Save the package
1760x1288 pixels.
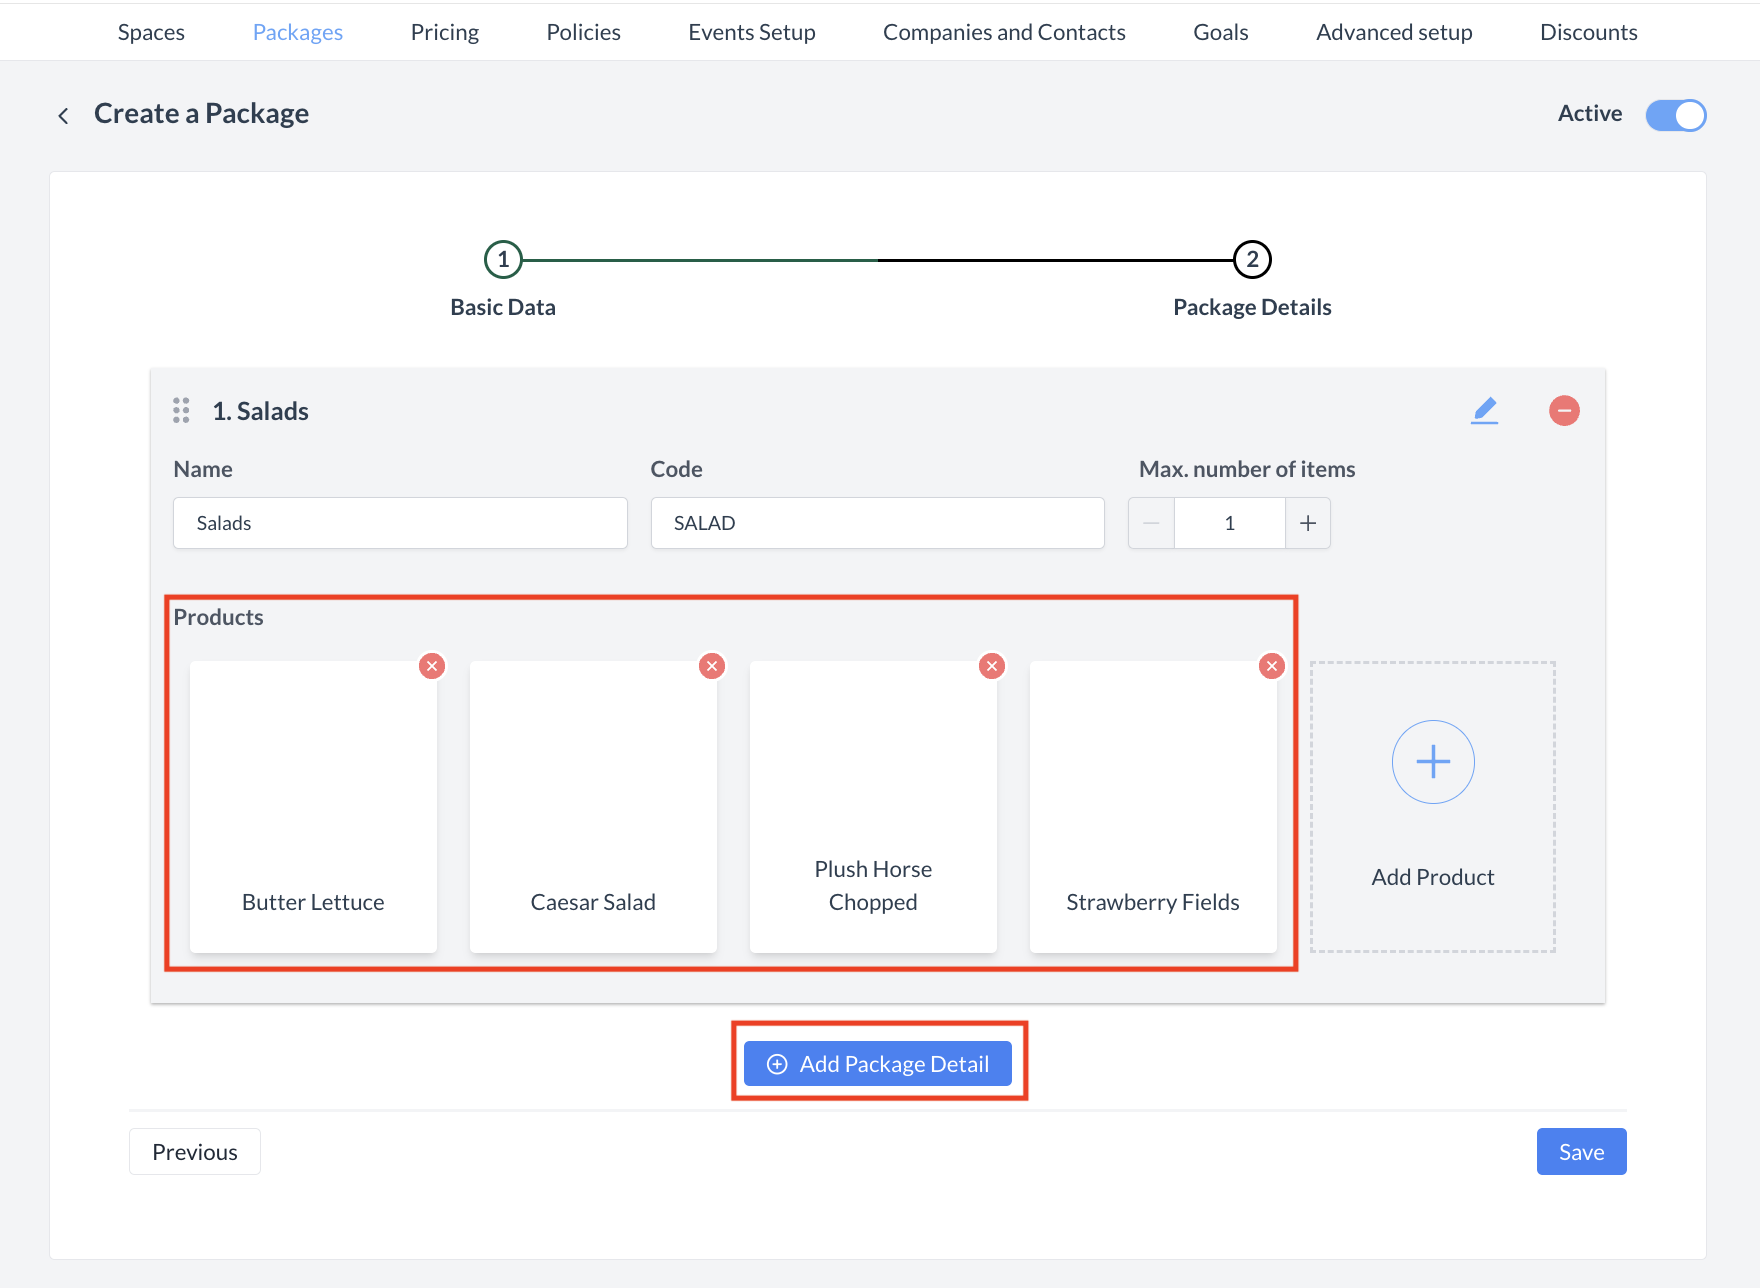(x=1581, y=1152)
